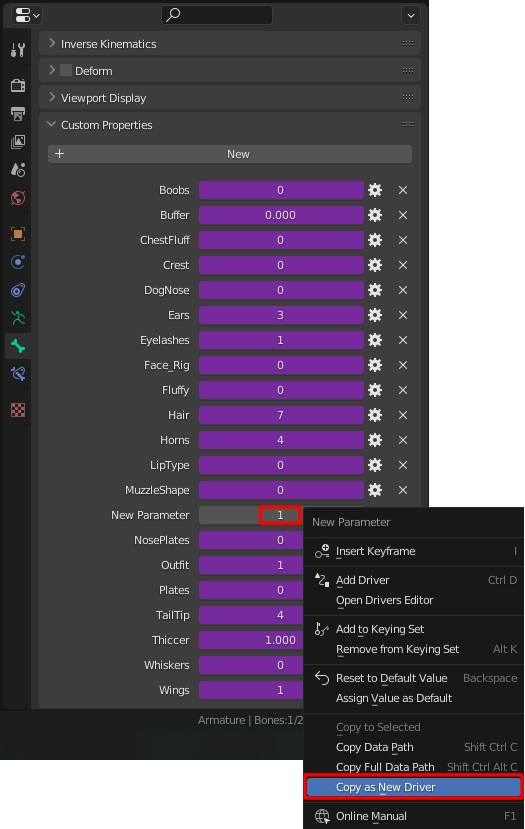This screenshot has height=829, width=525.
Task: Remove the Face_Rig property with X
Action: click(403, 365)
